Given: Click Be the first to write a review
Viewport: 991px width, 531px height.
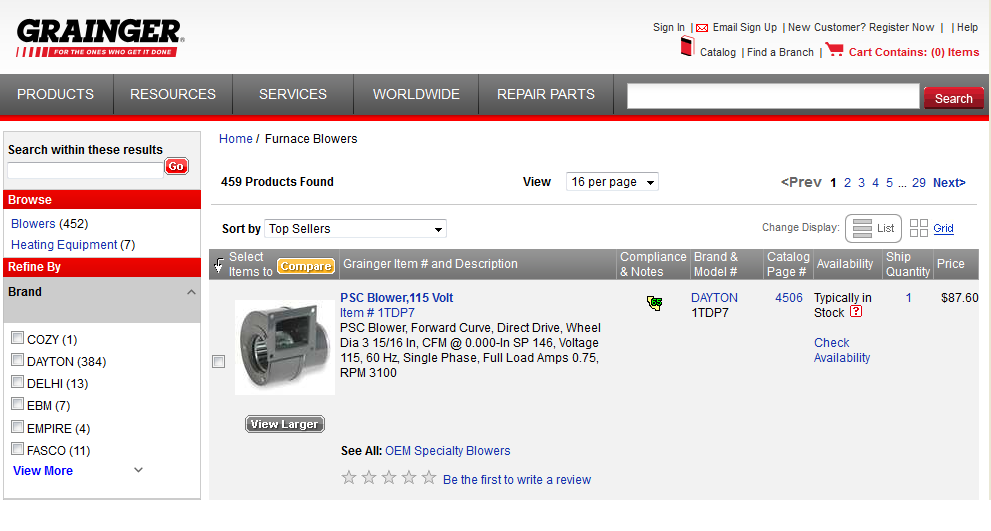Looking at the screenshot, I should pyautogui.click(x=517, y=480).
